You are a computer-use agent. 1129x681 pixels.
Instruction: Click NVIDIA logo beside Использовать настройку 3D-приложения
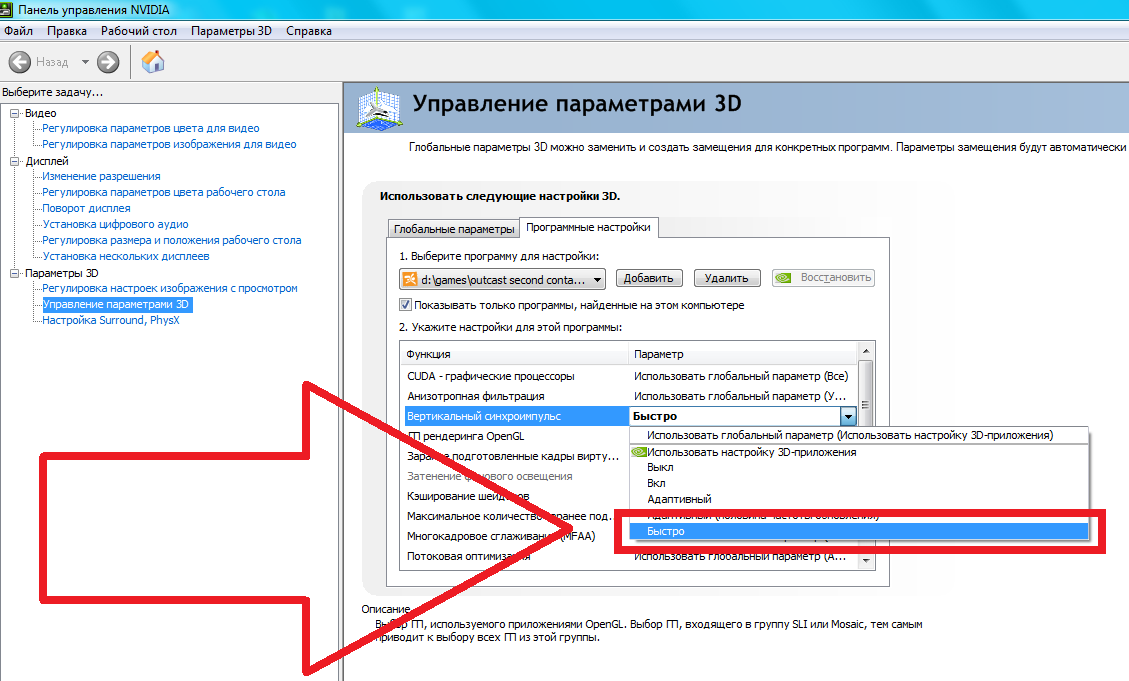[x=638, y=452]
